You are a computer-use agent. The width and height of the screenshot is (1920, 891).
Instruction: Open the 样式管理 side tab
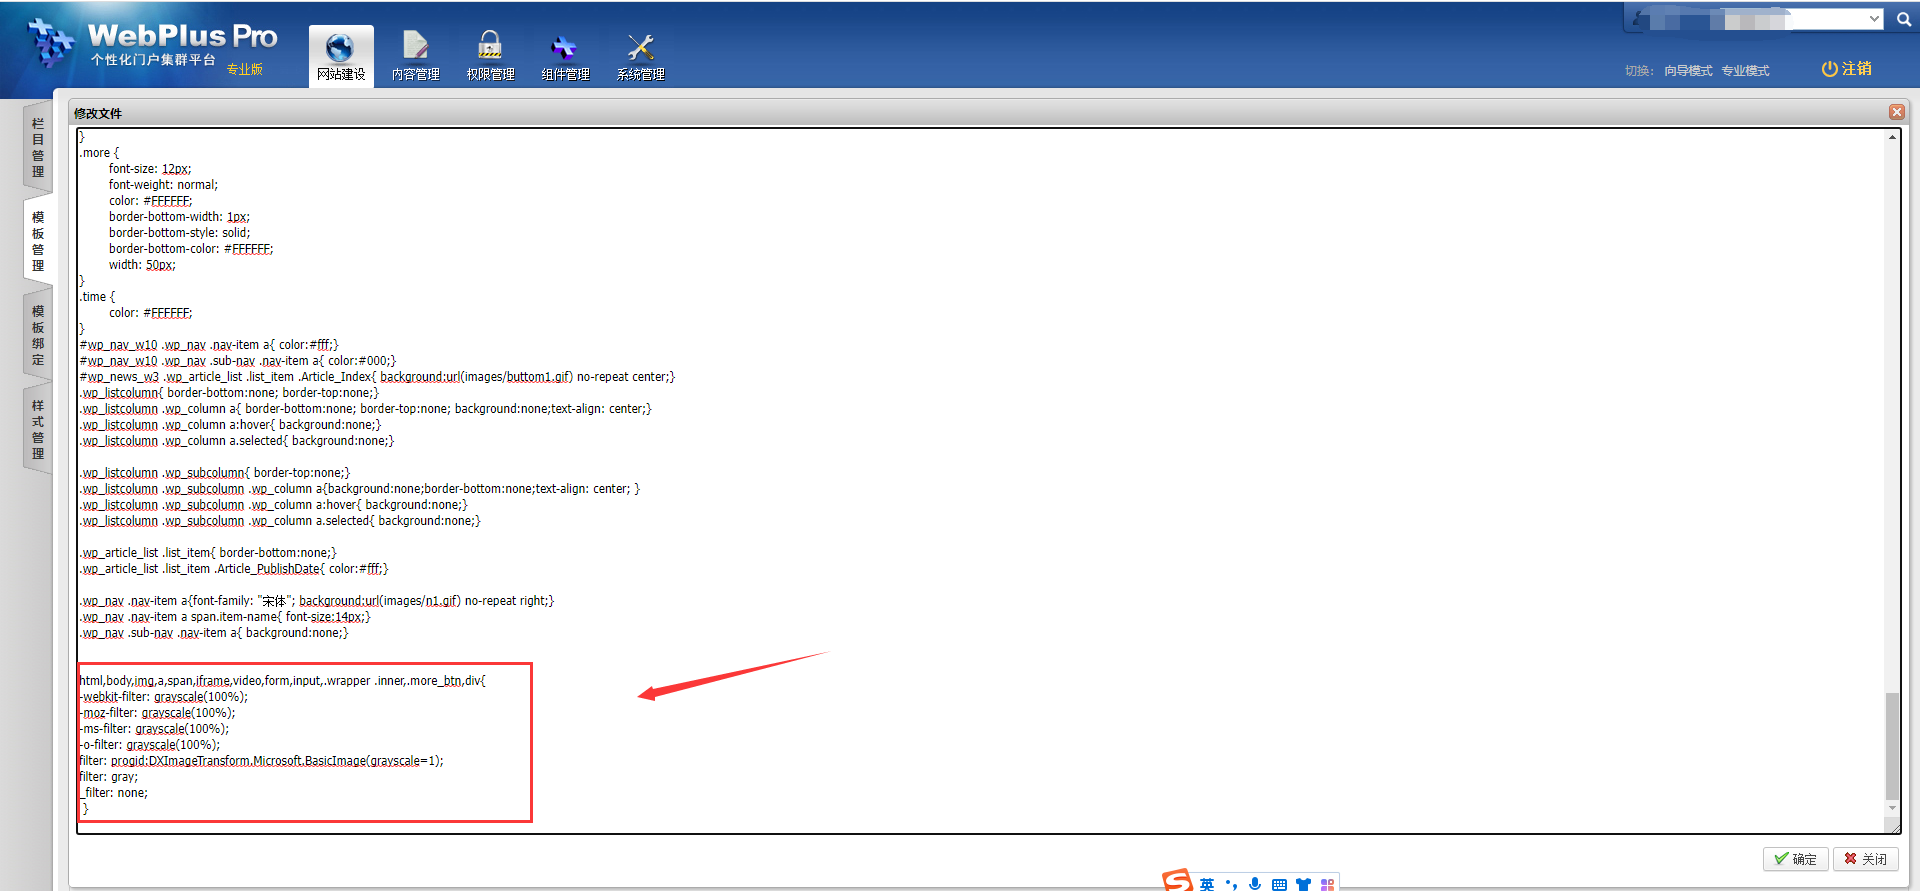tap(38, 429)
